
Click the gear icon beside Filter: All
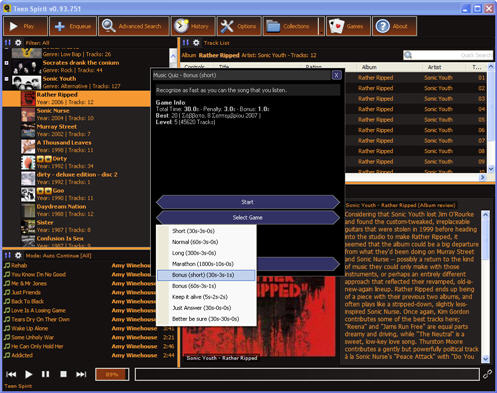pos(18,43)
